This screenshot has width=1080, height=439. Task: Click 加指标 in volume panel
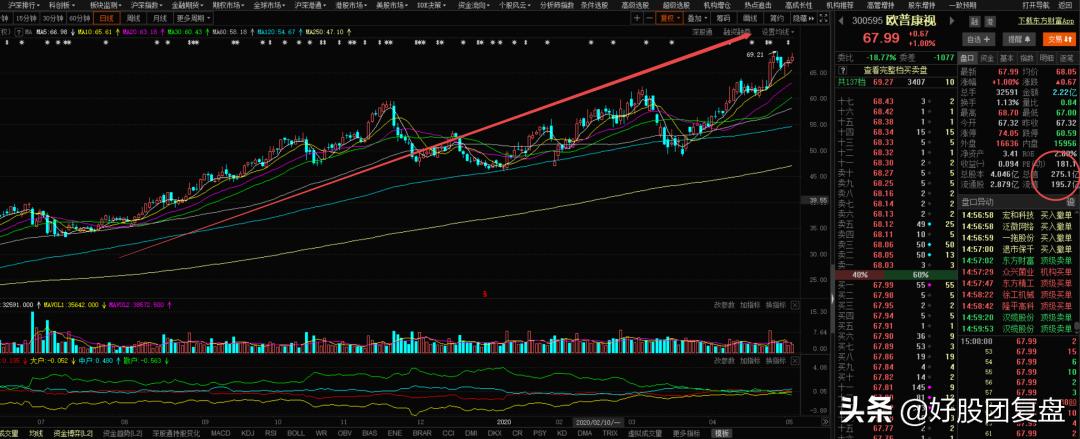[x=749, y=304]
